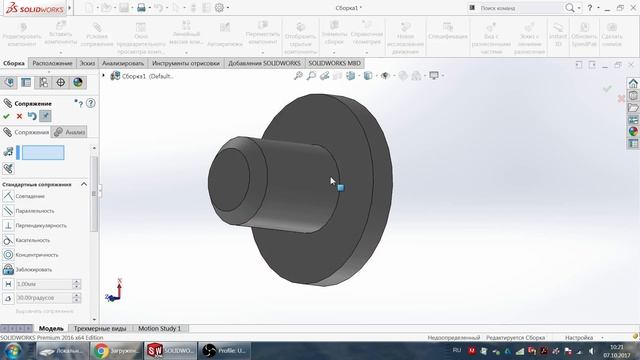Screen dimensions: 640x360
Task: Click the Print icon in the title bar
Action: (x=141, y=8)
